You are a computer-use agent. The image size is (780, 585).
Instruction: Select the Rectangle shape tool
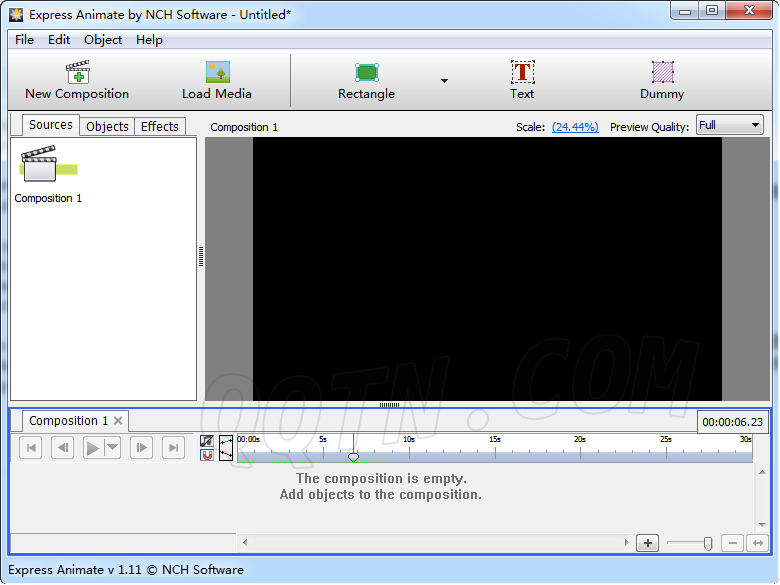(x=366, y=80)
